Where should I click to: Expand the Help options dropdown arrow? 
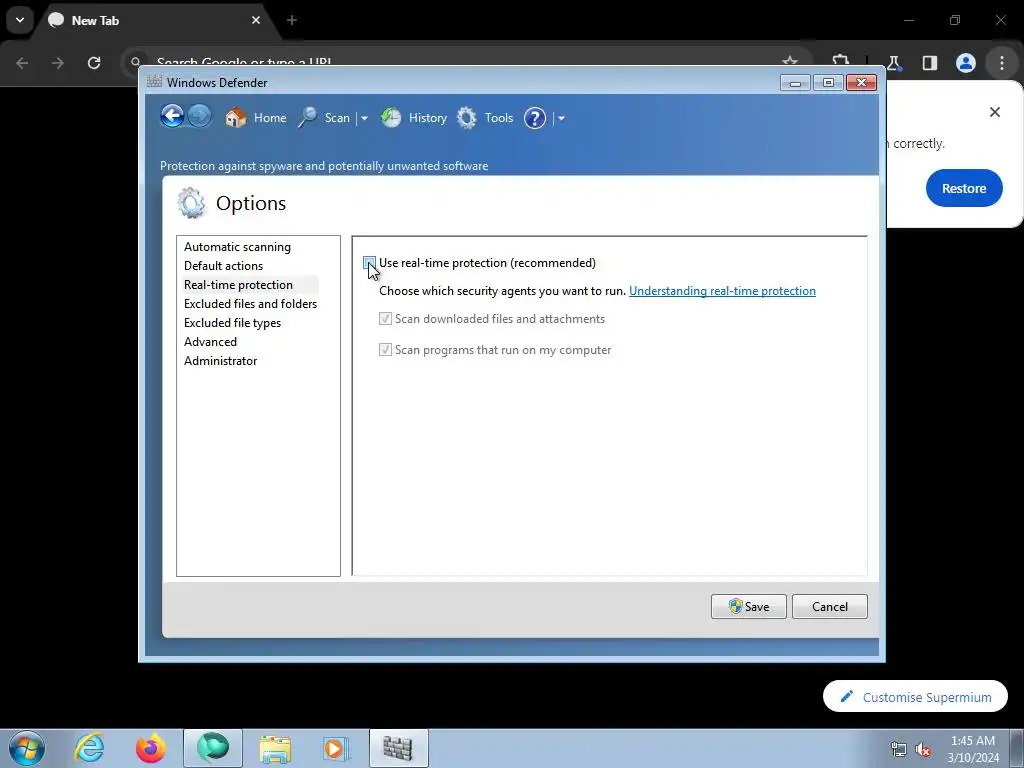point(561,118)
